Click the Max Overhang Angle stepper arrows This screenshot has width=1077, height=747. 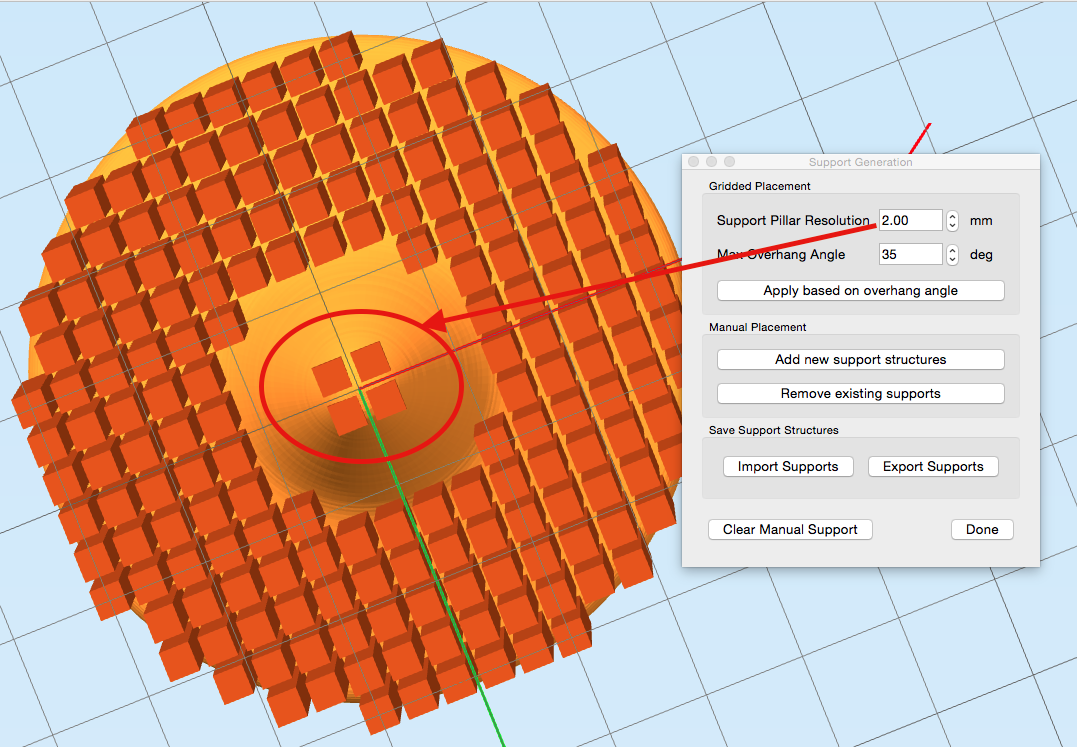click(x=952, y=255)
